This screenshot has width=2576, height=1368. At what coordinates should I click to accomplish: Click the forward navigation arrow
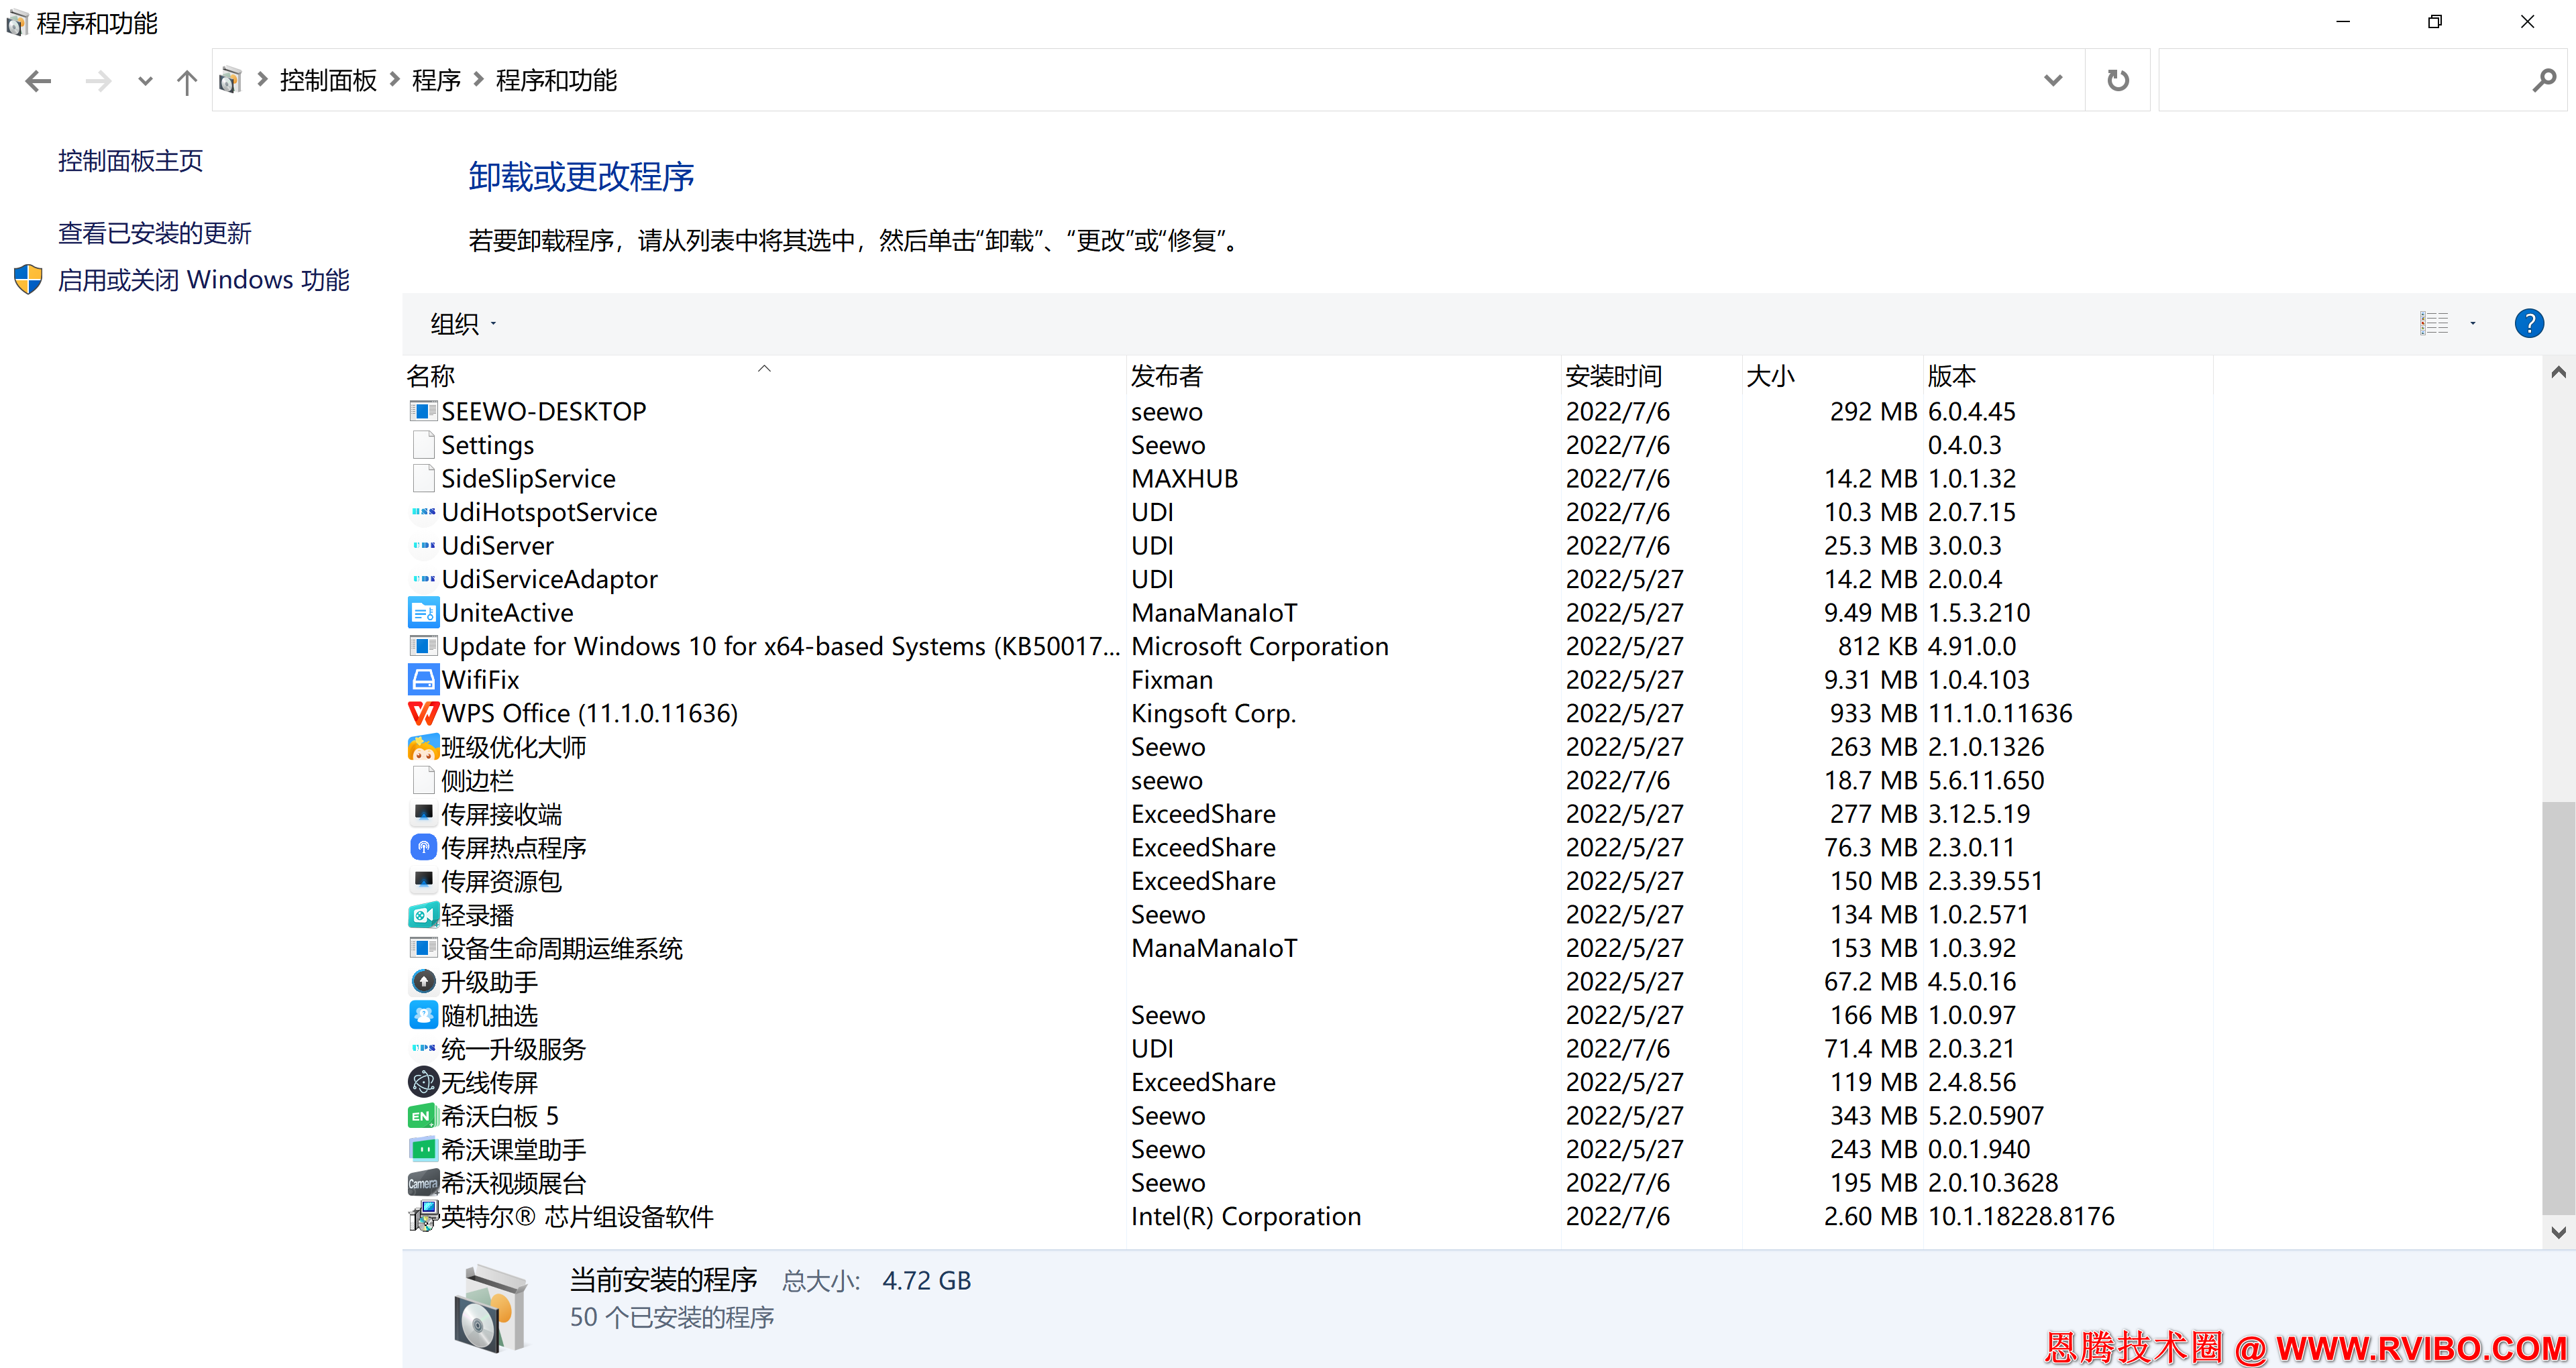click(98, 81)
